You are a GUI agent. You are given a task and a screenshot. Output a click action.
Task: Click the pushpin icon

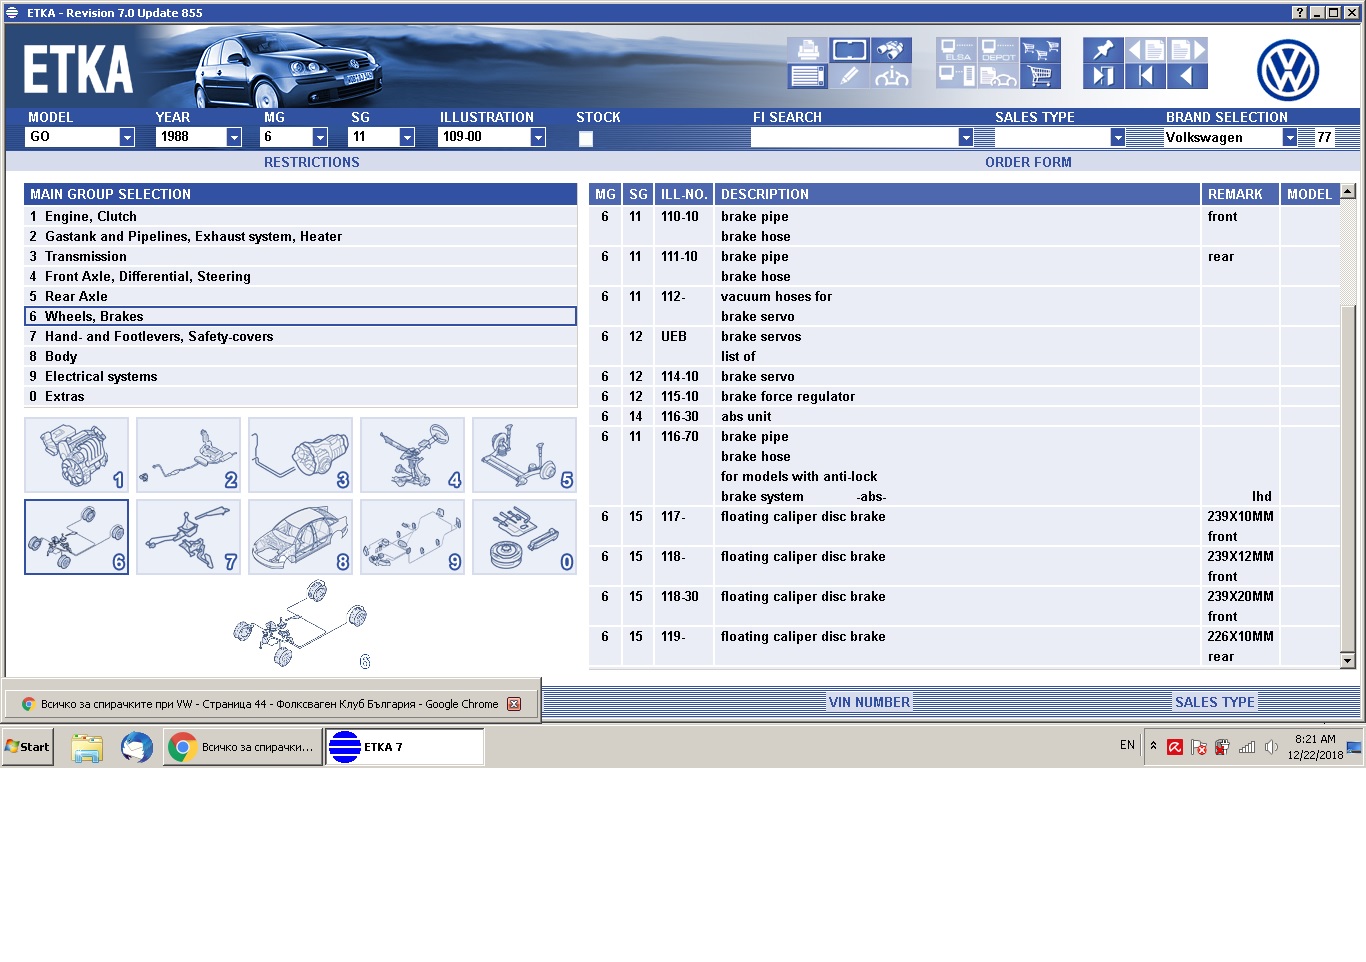click(1102, 50)
